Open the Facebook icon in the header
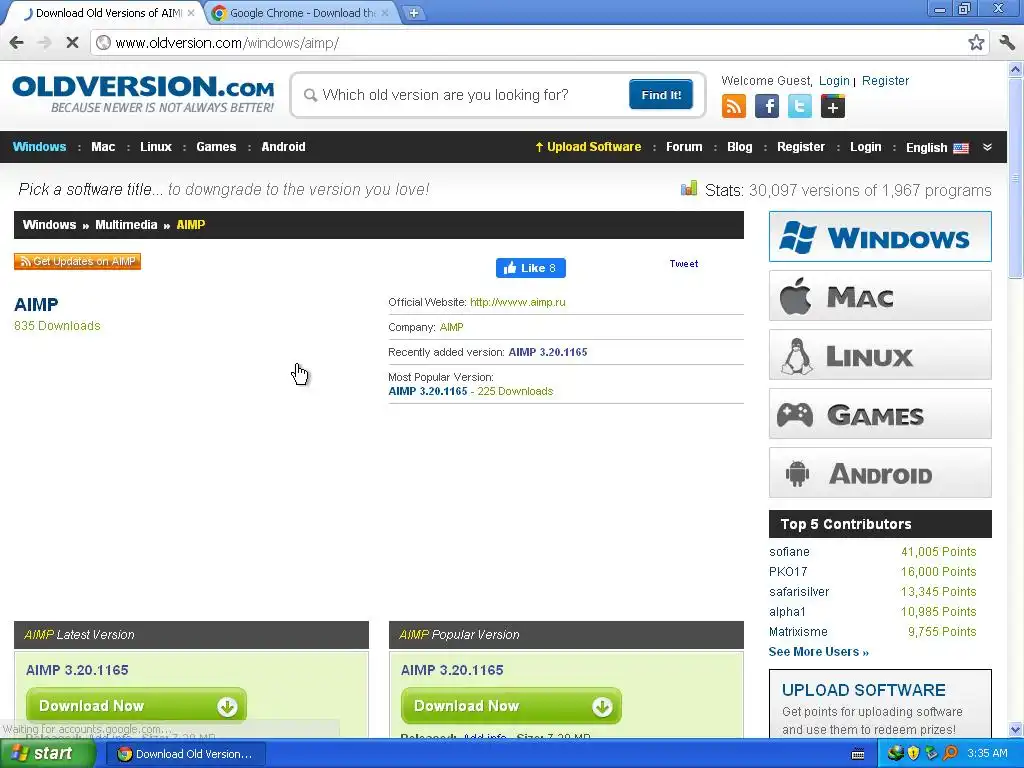1024x768 pixels. pyautogui.click(x=767, y=106)
